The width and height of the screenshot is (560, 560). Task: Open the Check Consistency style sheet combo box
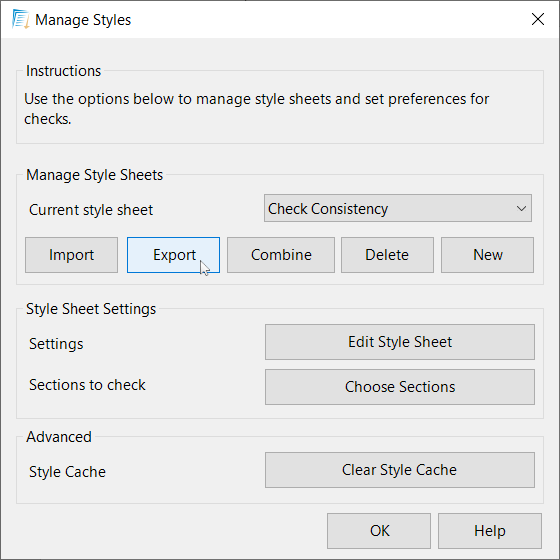pyautogui.click(x=398, y=208)
